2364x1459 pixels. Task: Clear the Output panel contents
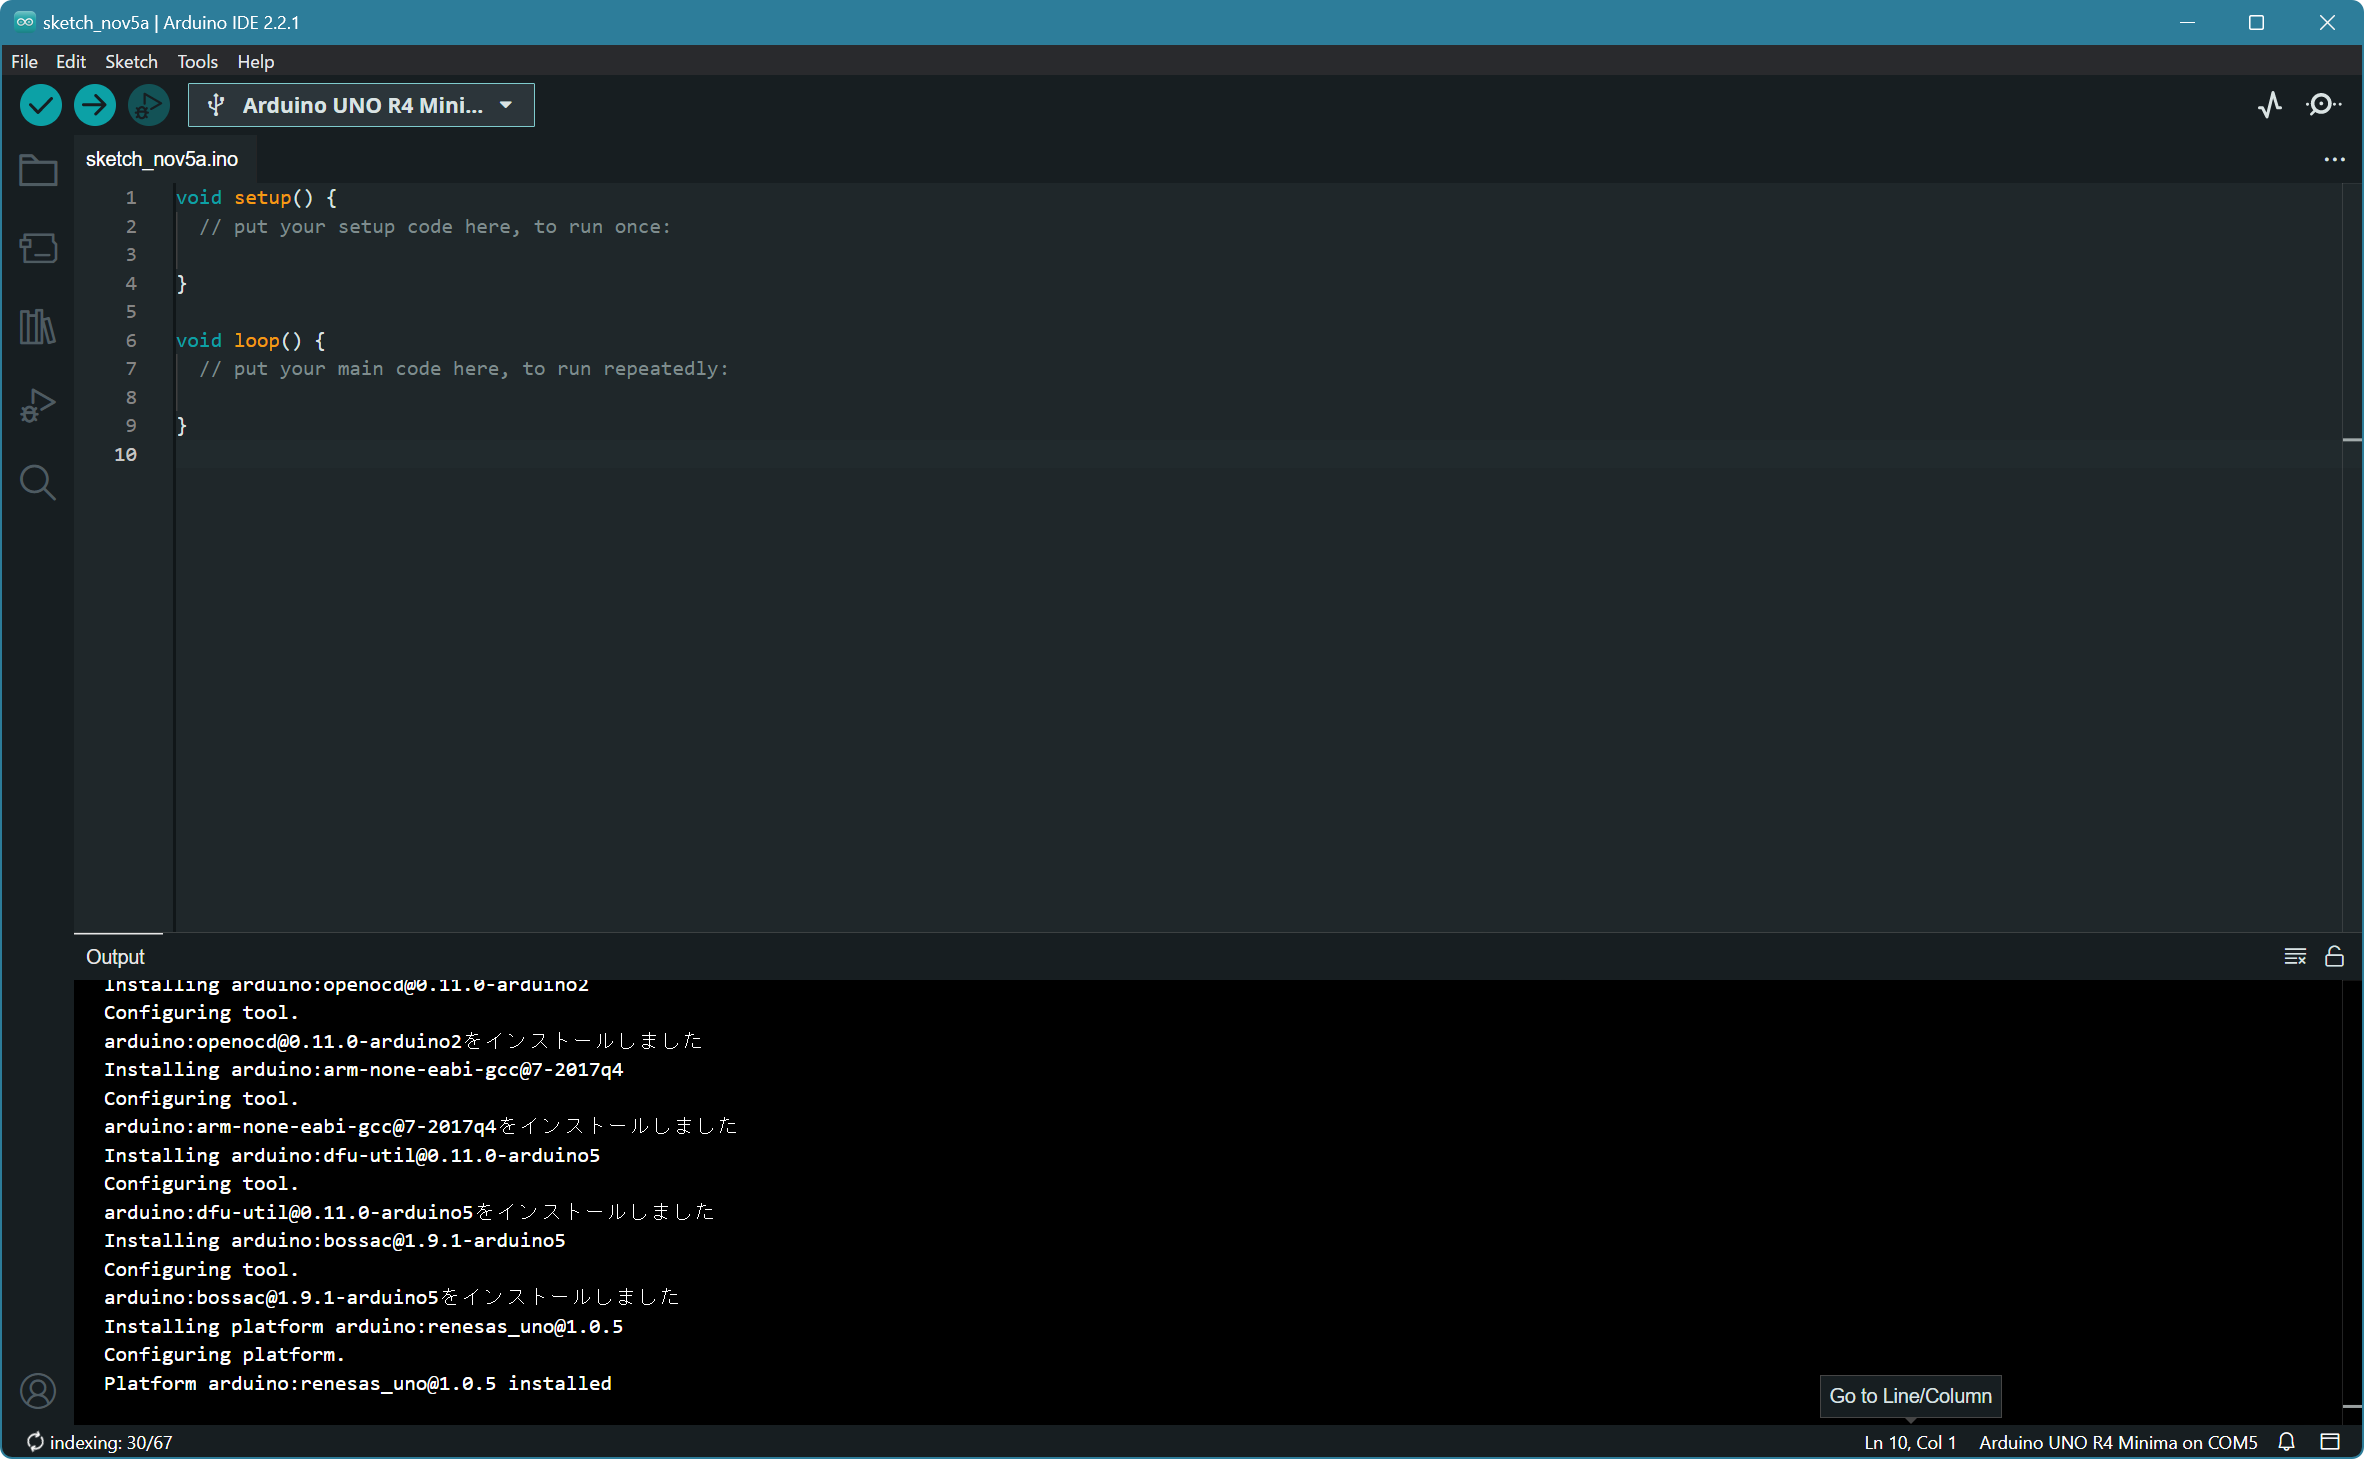coord(2295,957)
